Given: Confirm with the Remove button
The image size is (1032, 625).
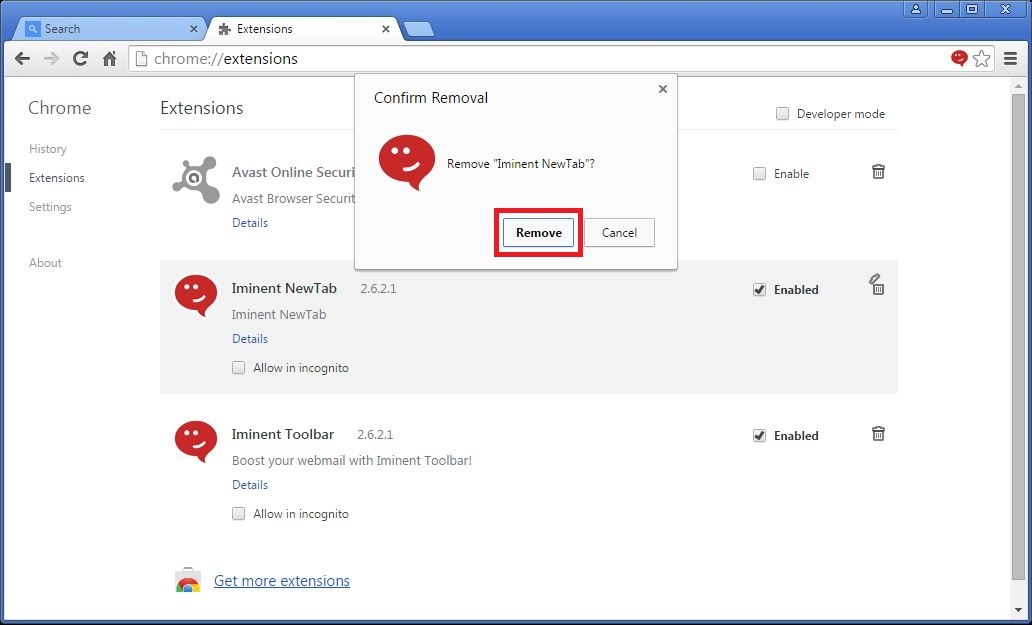Looking at the screenshot, I should [x=538, y=233].
